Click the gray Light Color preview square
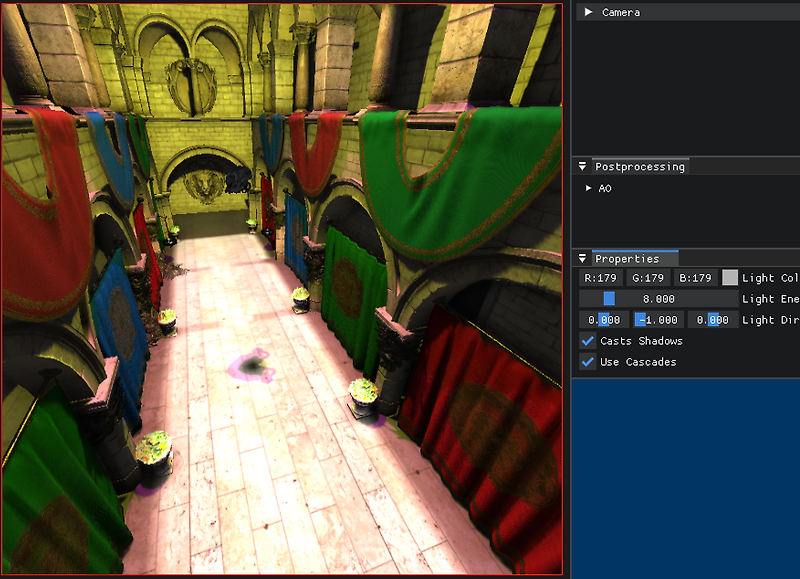The image size is (800, 579). (730, 277)
